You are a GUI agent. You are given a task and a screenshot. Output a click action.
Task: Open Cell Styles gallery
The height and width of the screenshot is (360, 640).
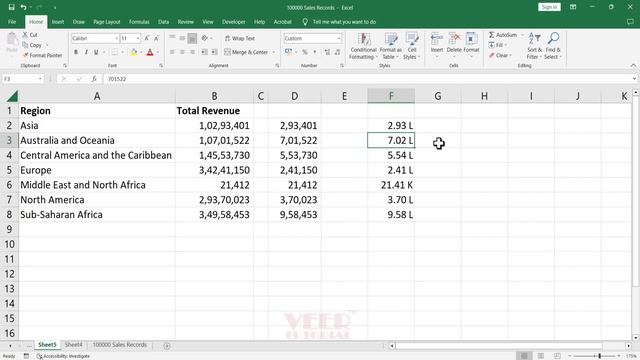point(411,46)
